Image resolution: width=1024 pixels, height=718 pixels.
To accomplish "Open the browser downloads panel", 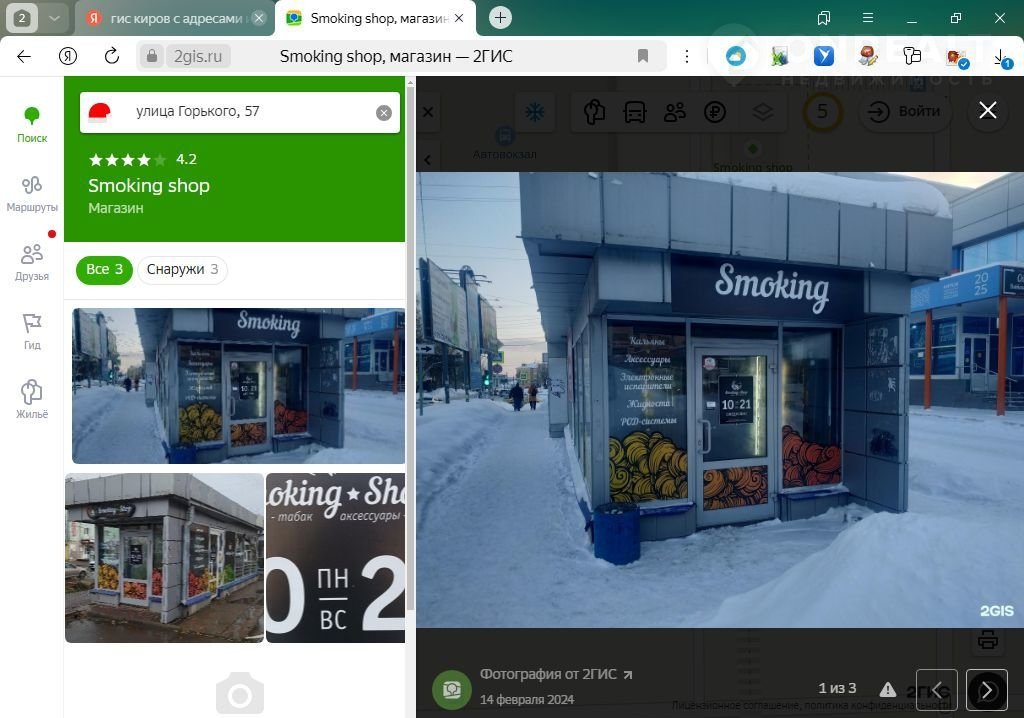I will [x=1001, y=57].
